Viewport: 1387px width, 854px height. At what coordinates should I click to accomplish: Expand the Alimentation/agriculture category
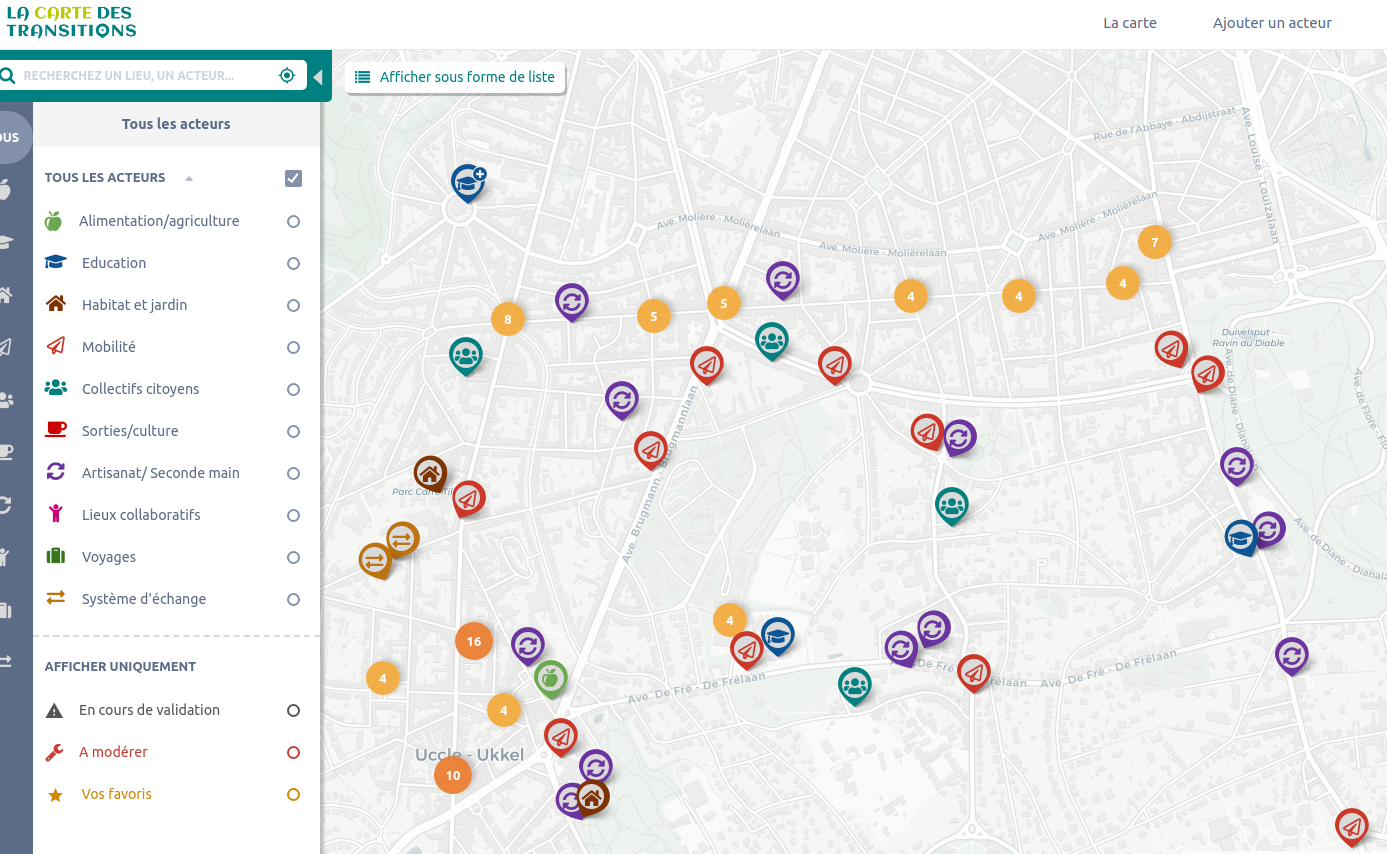[159, 221]
